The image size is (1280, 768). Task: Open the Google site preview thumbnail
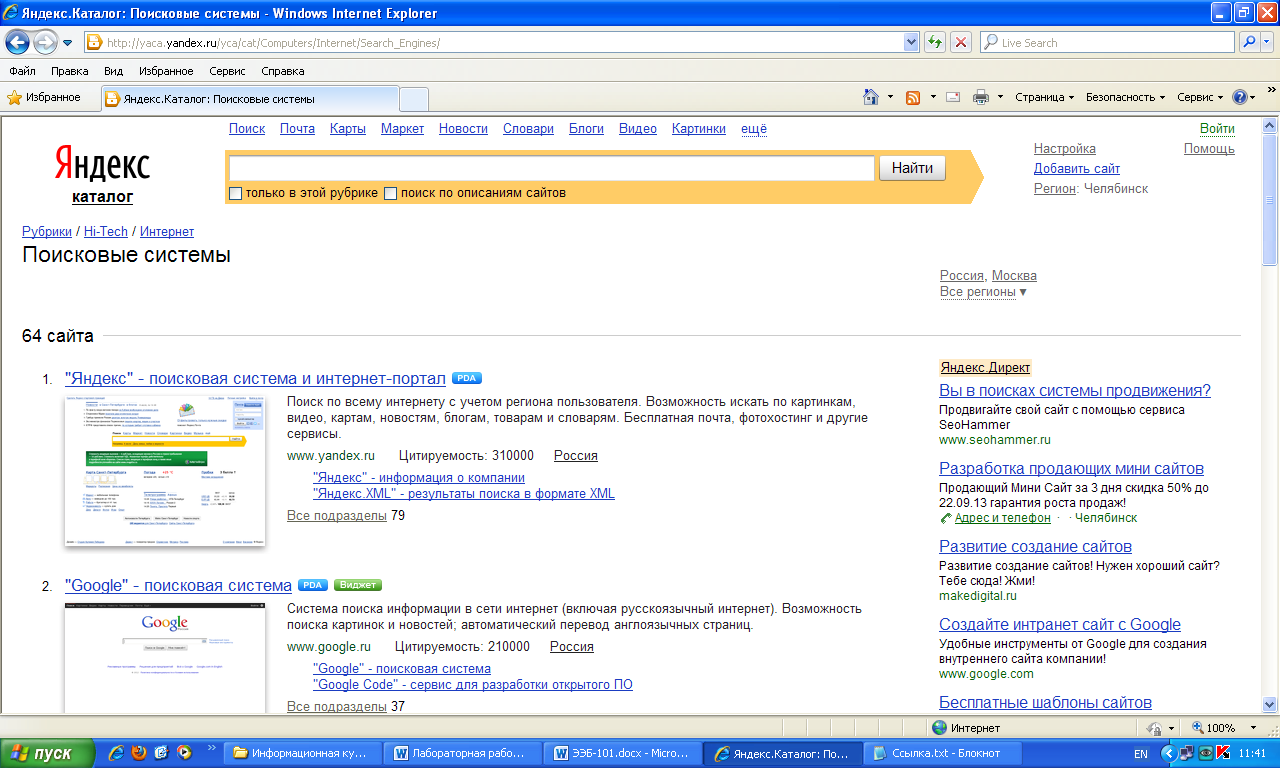pos(165,658)
